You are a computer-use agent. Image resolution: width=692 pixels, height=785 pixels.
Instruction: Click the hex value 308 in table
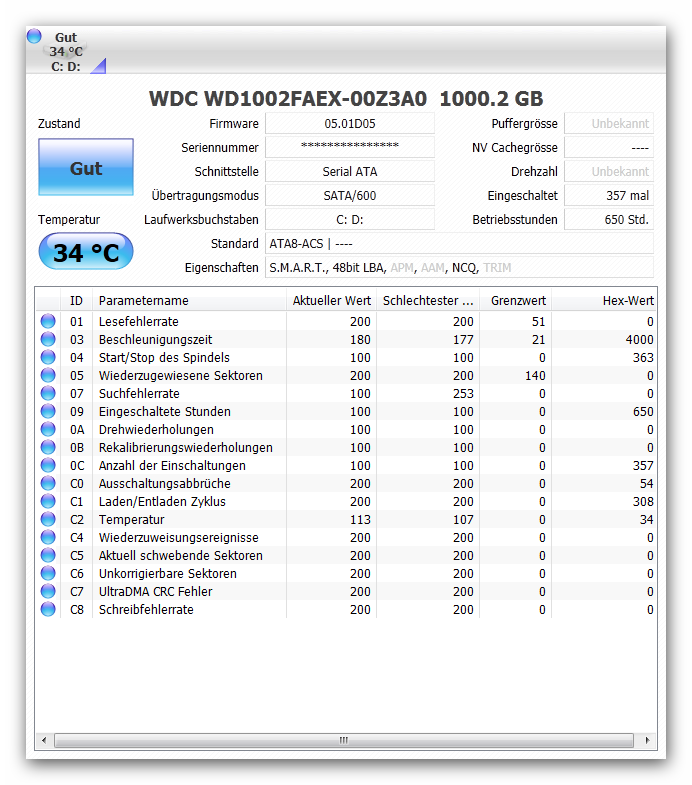point(643,502)
